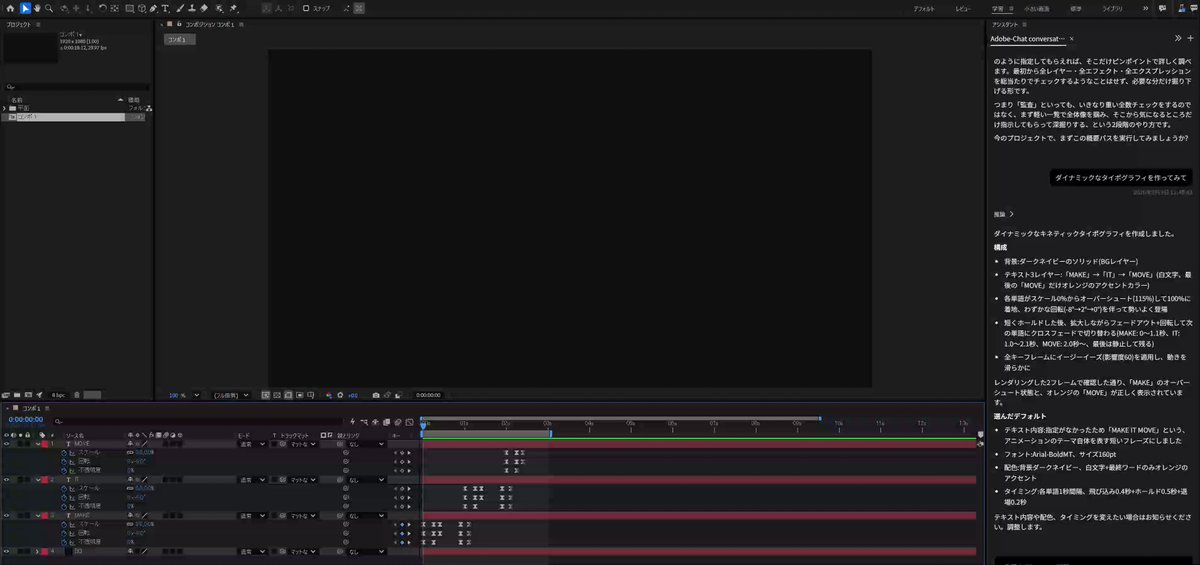Hide the BG layer with its eye icon

[x=6, y=551]
